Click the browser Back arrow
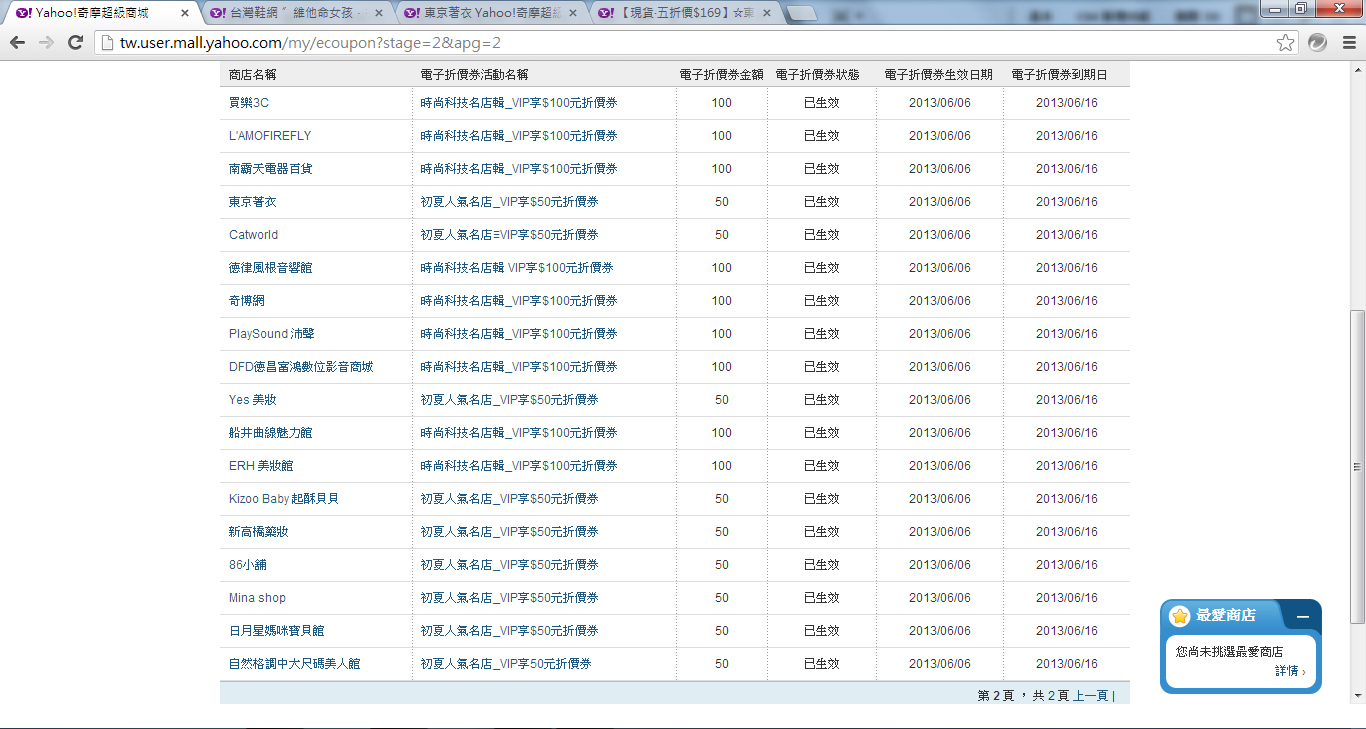 pos(17,42)
